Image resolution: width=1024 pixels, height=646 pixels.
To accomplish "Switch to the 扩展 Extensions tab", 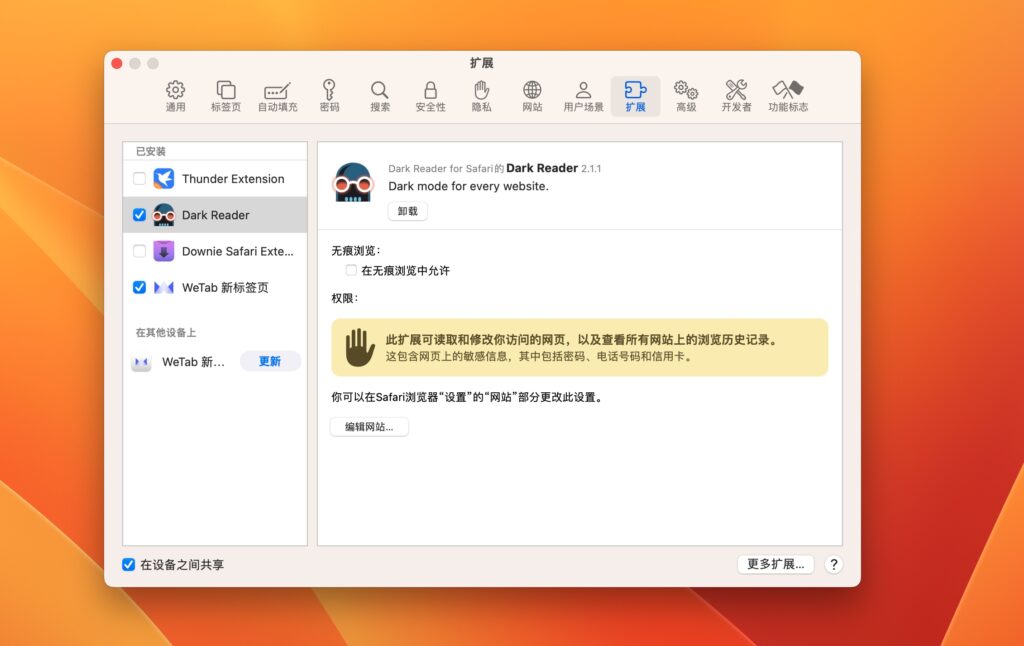I will point(636,95).
